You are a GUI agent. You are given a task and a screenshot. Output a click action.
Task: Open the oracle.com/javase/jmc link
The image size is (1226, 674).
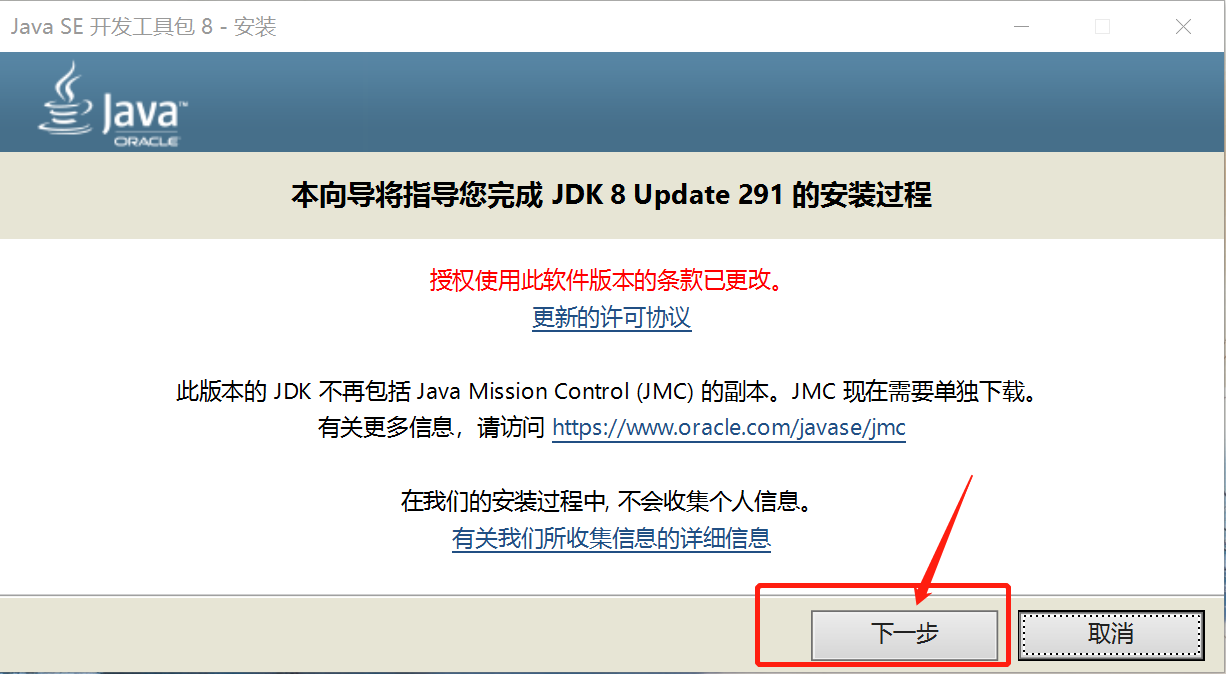tap(729, 428)
